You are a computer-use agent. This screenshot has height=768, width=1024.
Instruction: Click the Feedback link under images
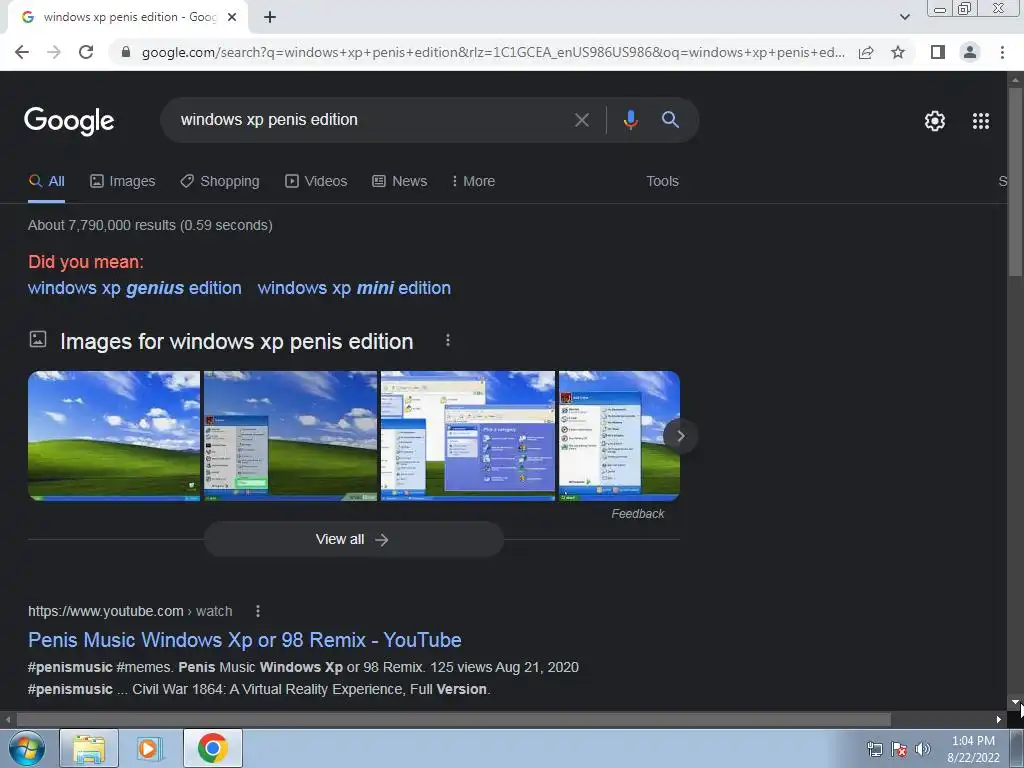637,514
